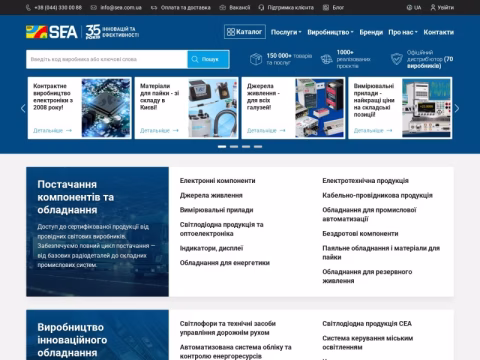Open the Вакансії page
The image size is (480, 360).
point(240,7)
